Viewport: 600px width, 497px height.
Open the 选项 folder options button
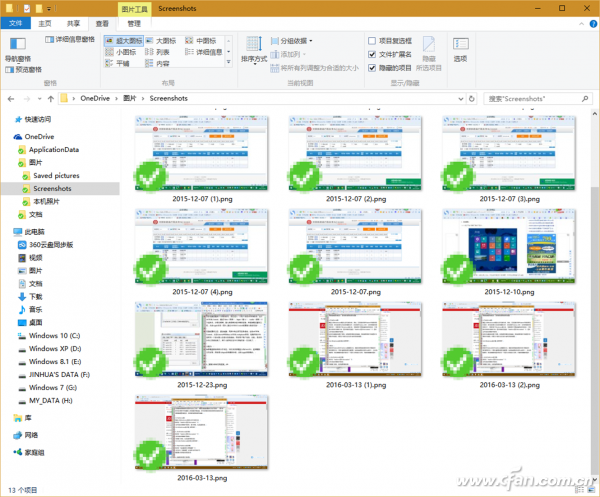click(460, 50)
